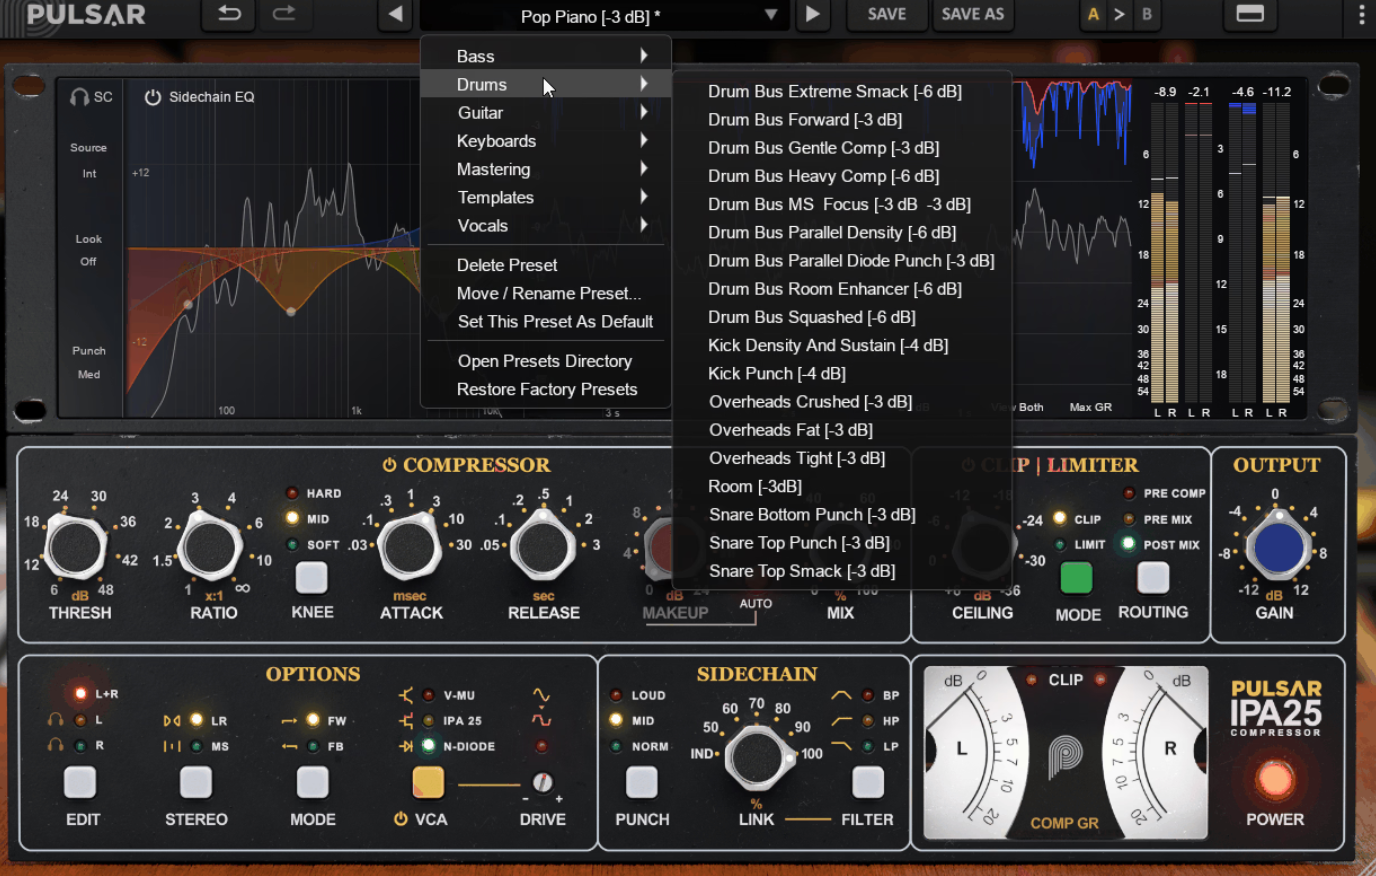This screenshot has width=1376, height=876.
Task: Click the sine wave drive shape icon
Action: click(x=541, y=695)
